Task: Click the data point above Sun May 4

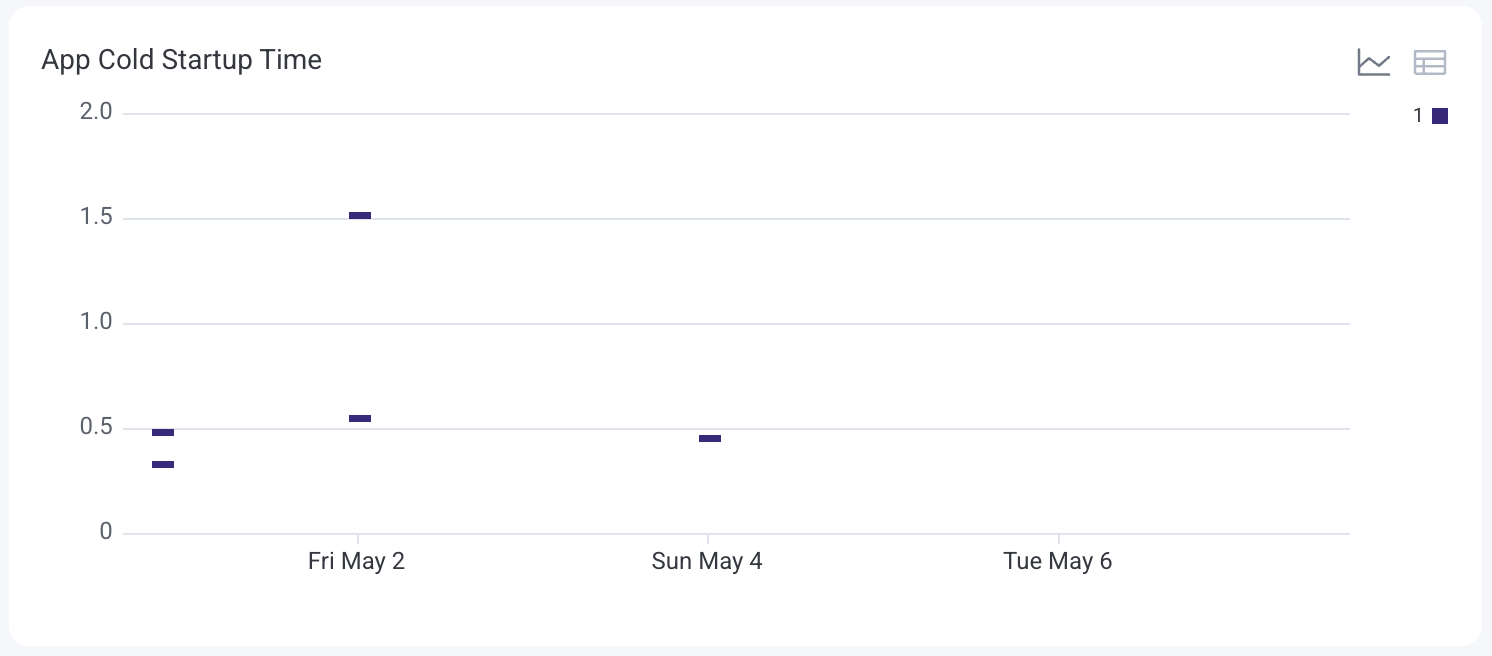Action: tap(709, 438)
